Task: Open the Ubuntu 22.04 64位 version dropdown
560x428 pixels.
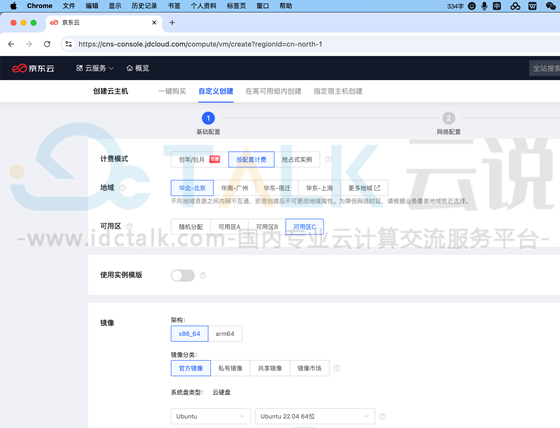Action: pyautogui.click(x=315, y=416)
